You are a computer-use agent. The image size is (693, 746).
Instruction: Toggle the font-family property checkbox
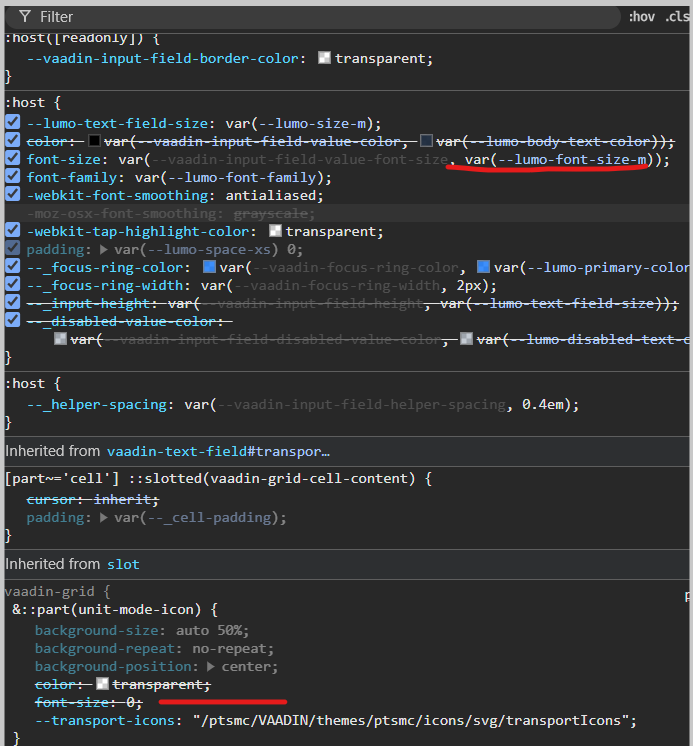[13, 178]
